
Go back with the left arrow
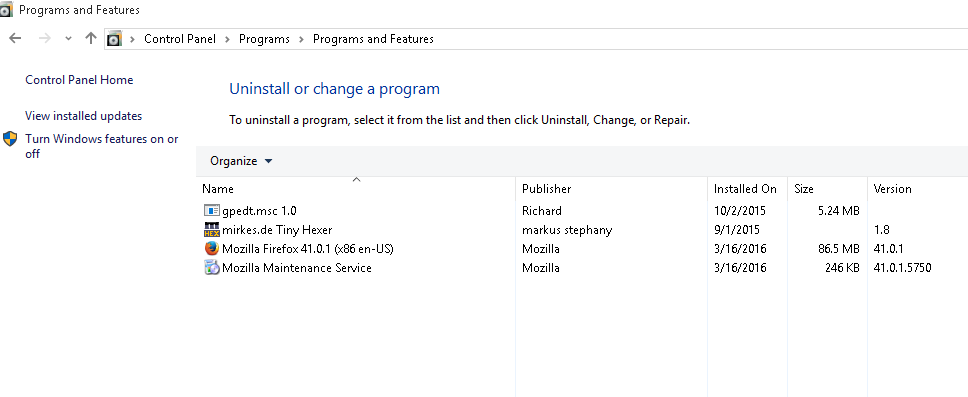15,38
